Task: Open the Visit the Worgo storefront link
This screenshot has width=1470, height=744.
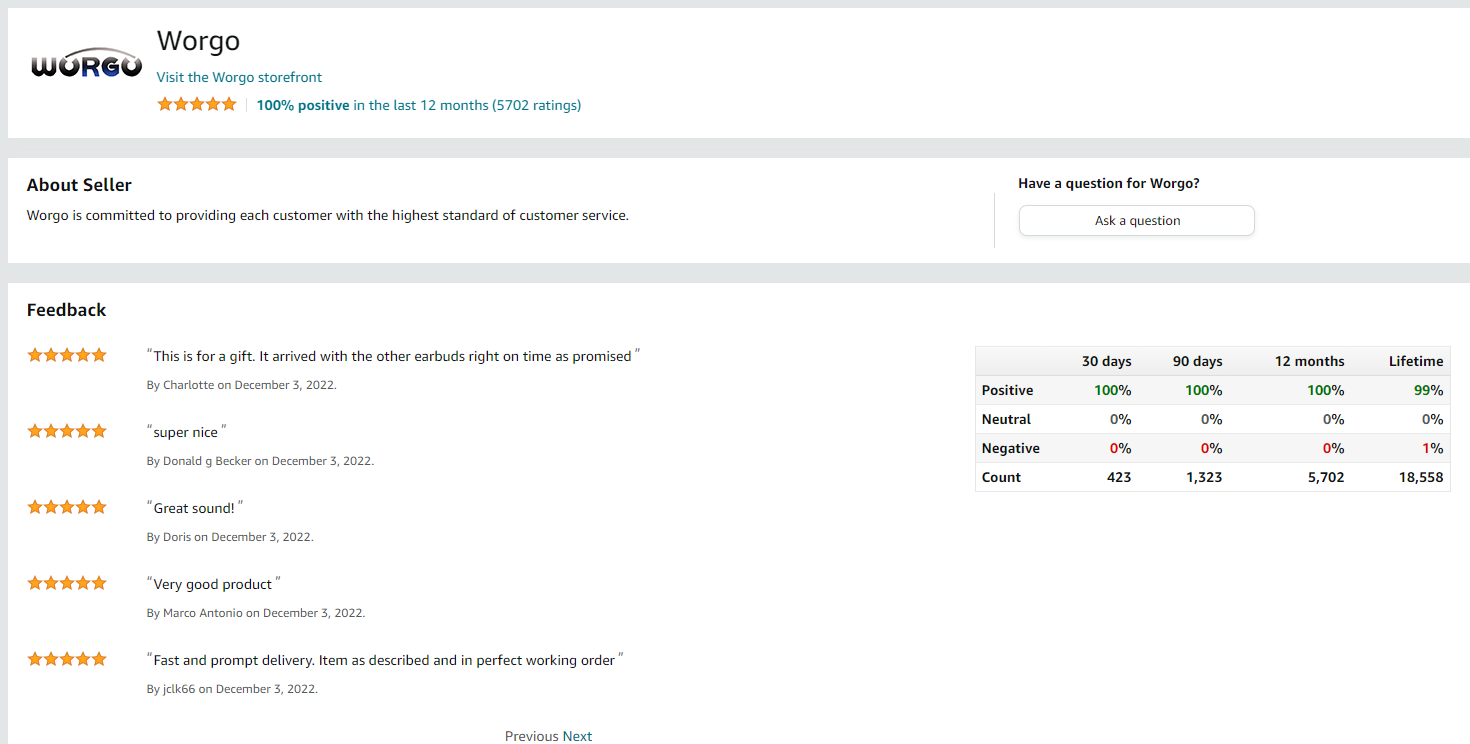Action: 239,77
